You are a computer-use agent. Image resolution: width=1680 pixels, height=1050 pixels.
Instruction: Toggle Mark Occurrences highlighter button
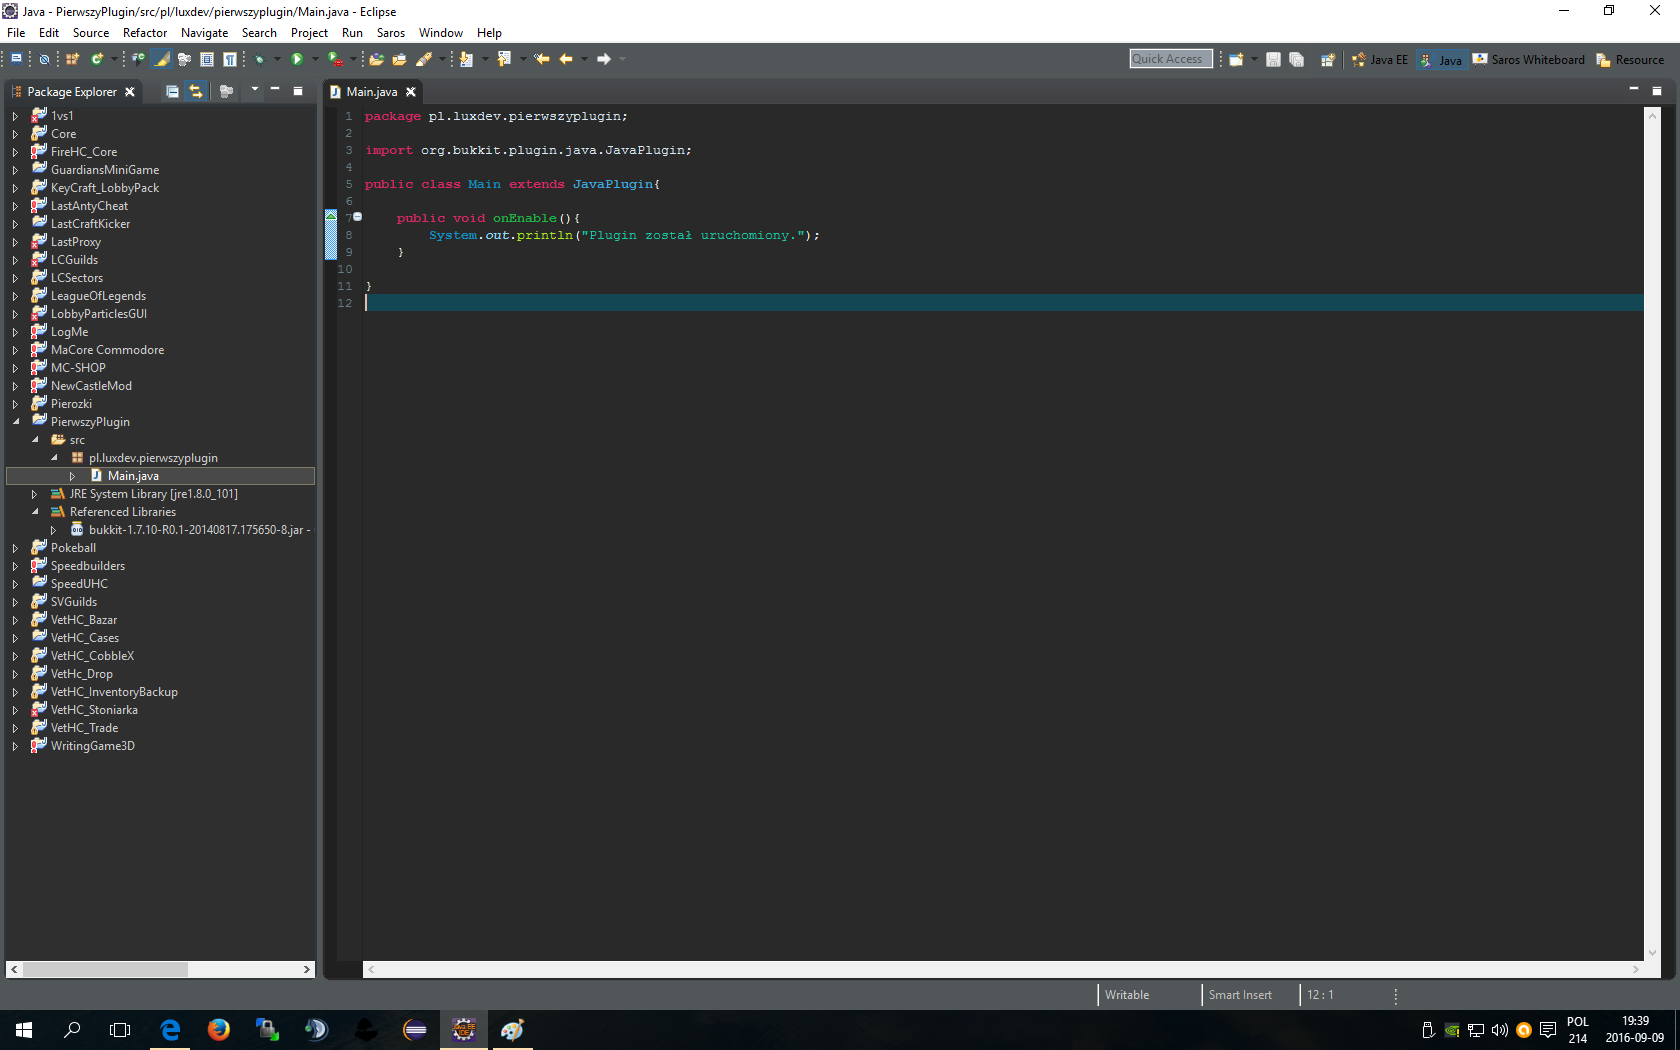coord(162,60)
